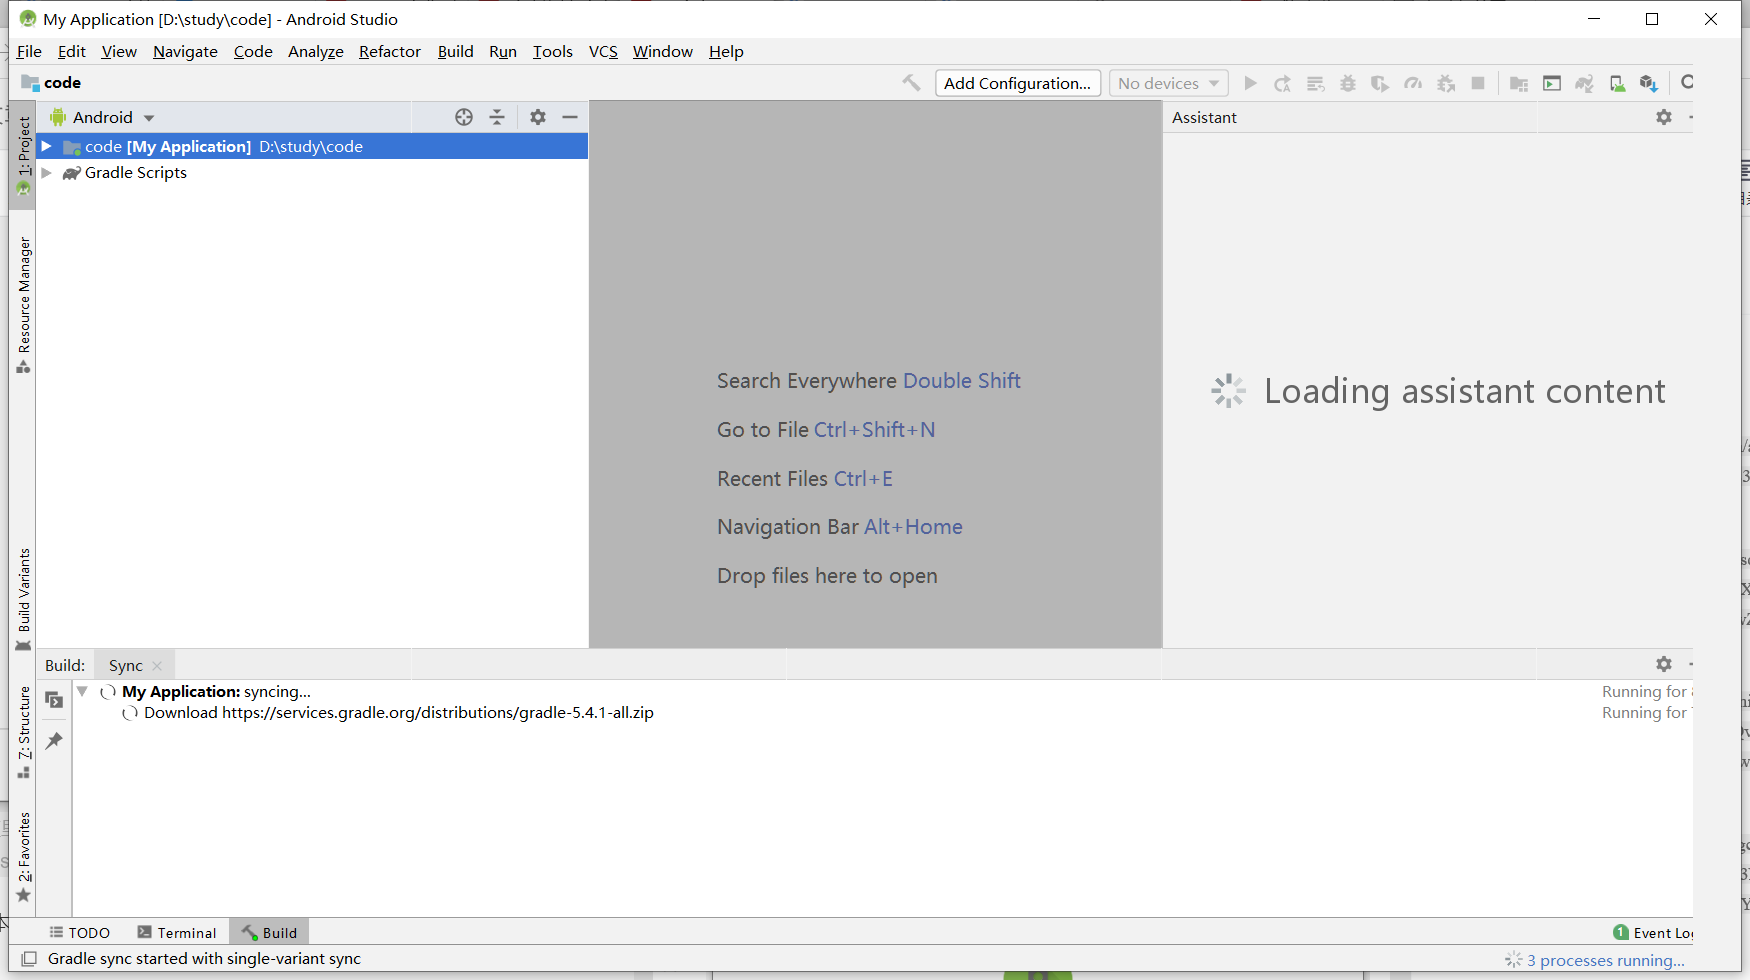Open the TODO tool window
This screenshot has height=980, width=1750.
[x=79, y=932]
